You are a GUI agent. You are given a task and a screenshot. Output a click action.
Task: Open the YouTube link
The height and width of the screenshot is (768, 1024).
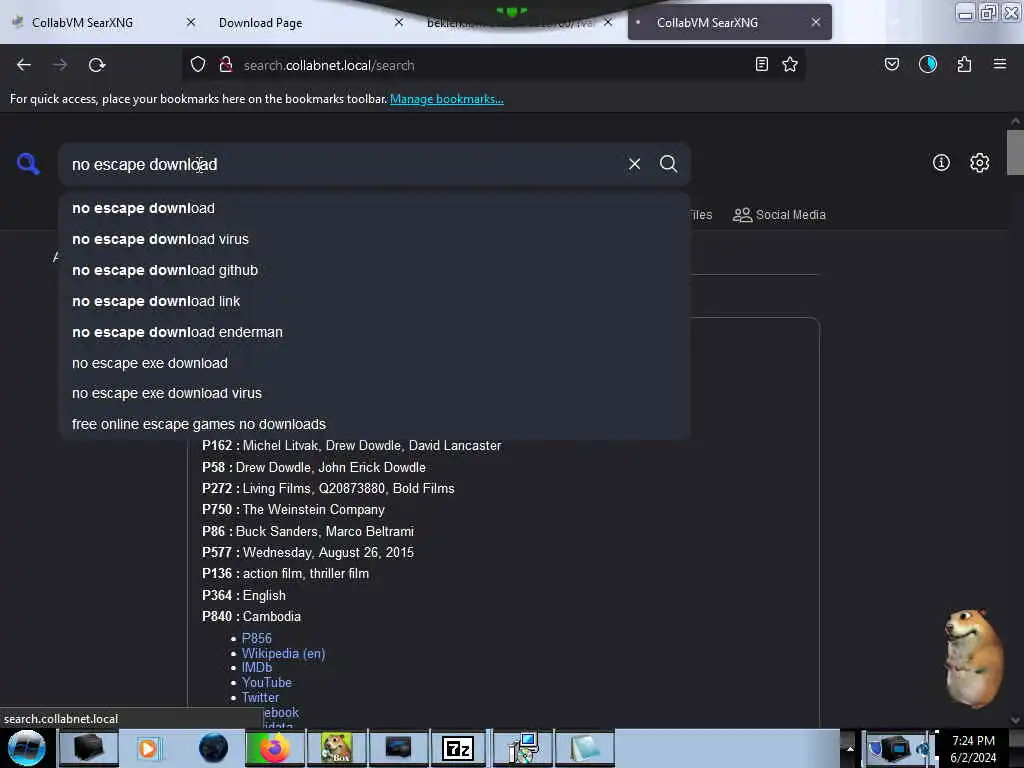pyautogui.click(x=266, y=682)
